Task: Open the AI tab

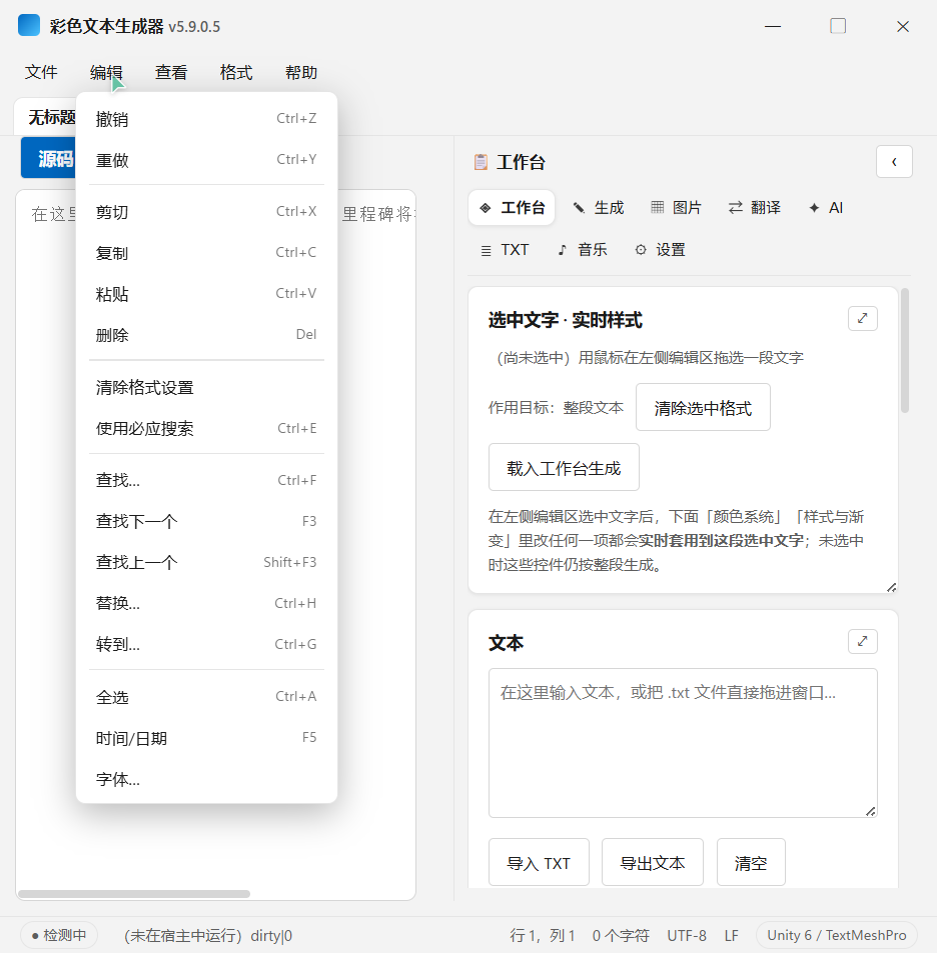Action: 826,208
